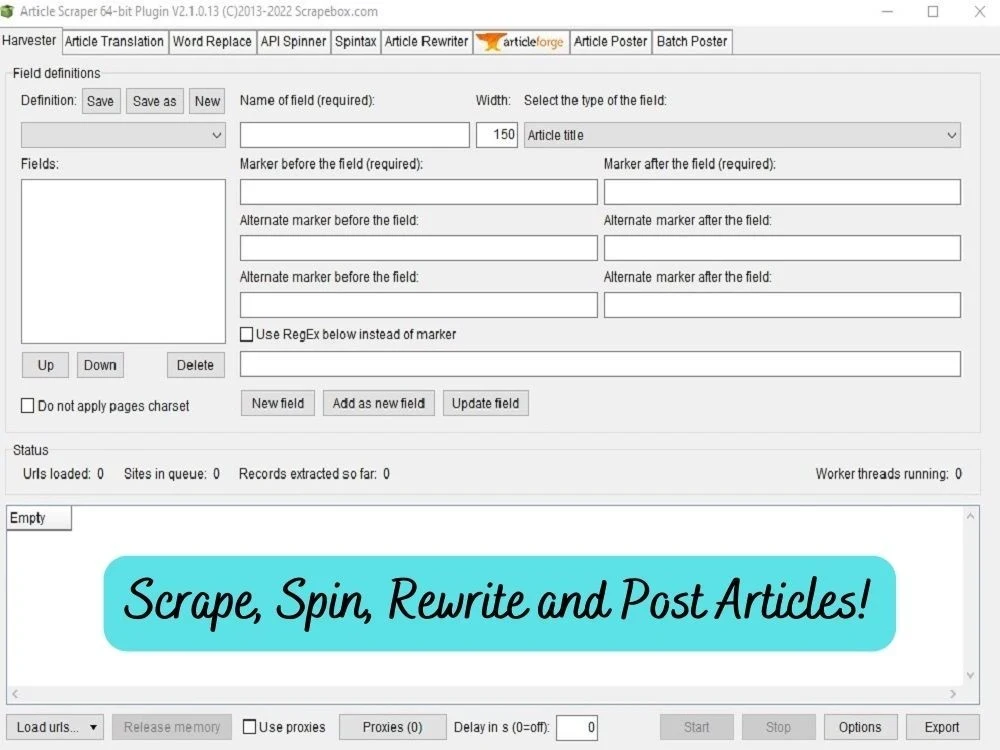This screenshot has height=750, width=1000.
Task: Open the Options dialog
Action: (x=861, y=727)
